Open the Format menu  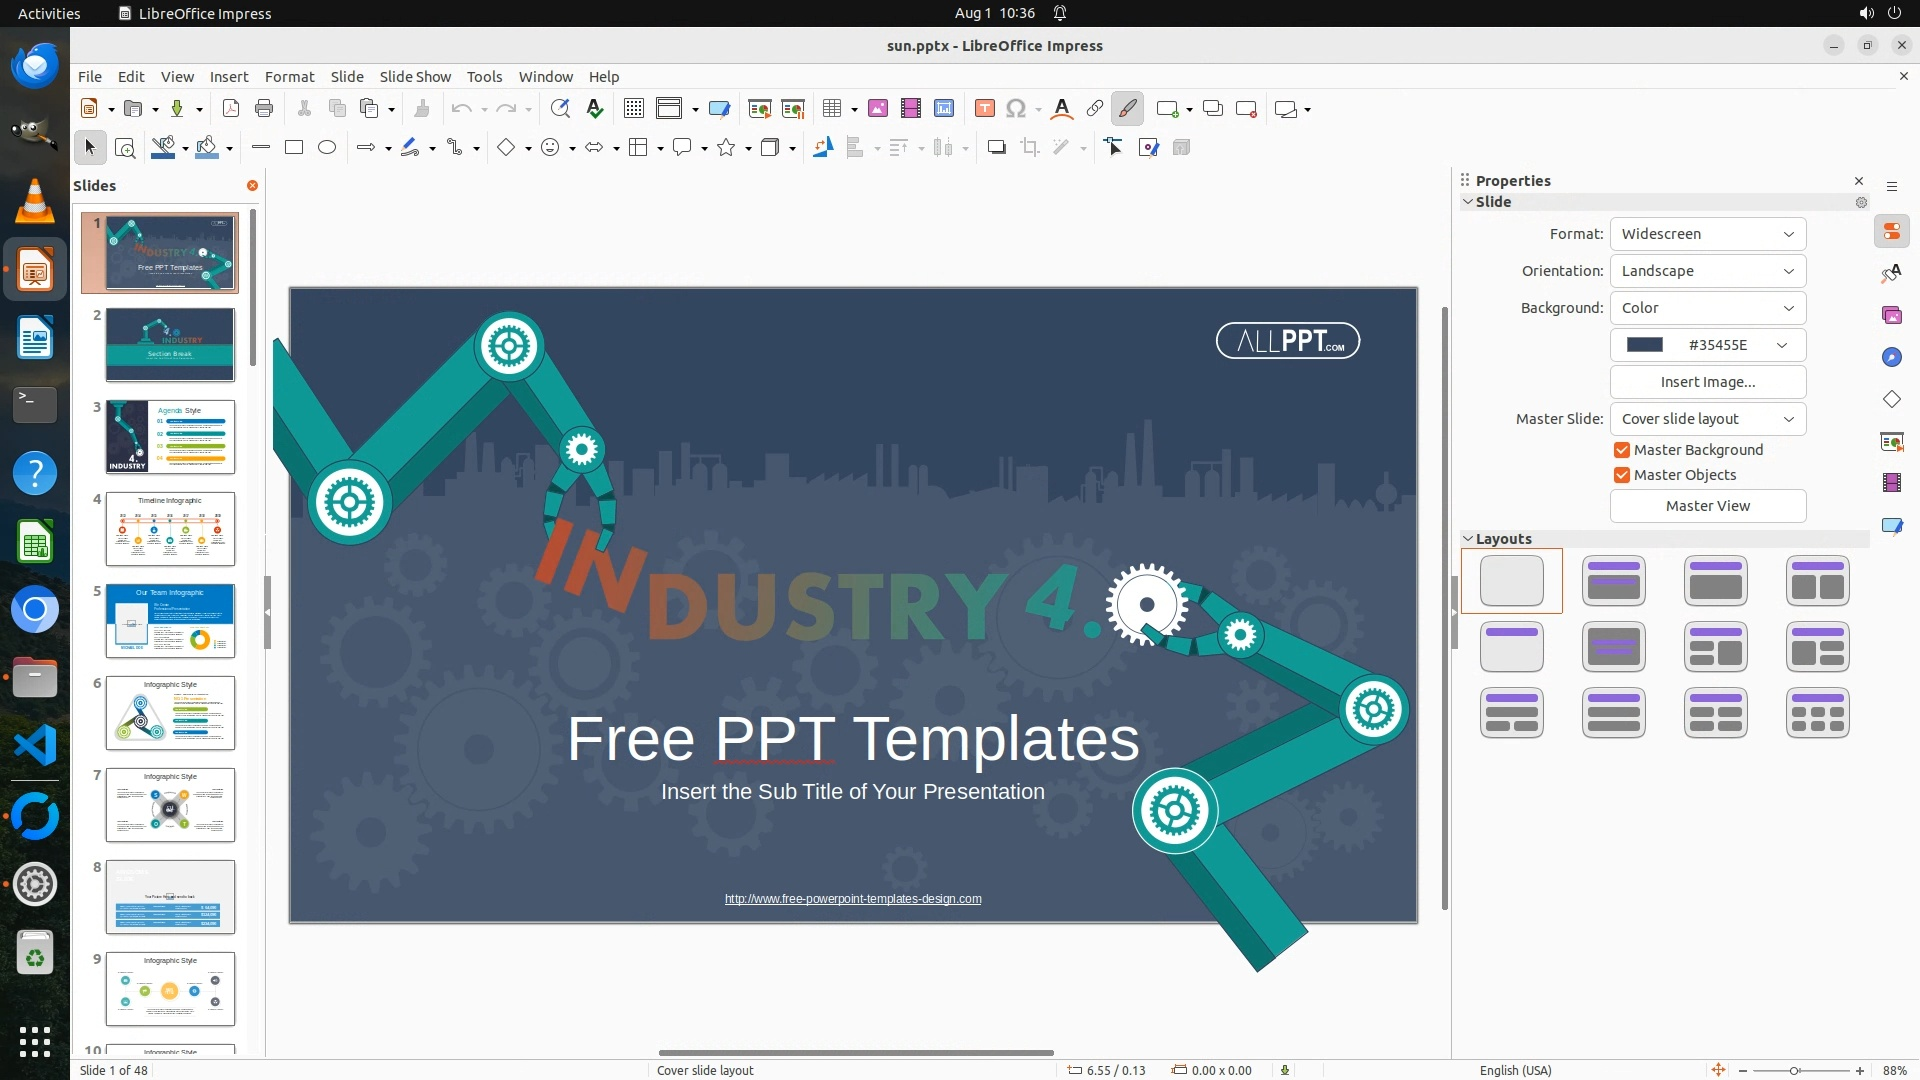pyautogui.click(x=289, y=77)
